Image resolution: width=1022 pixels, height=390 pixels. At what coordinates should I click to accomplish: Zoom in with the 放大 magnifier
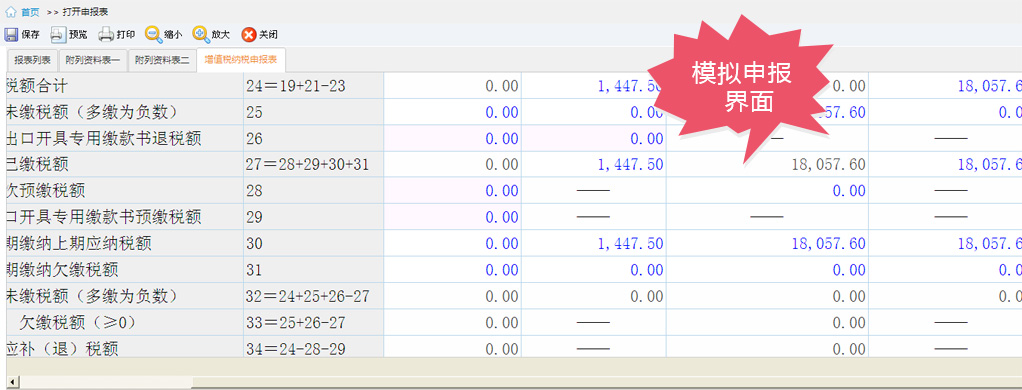click(x=201, y=35)
